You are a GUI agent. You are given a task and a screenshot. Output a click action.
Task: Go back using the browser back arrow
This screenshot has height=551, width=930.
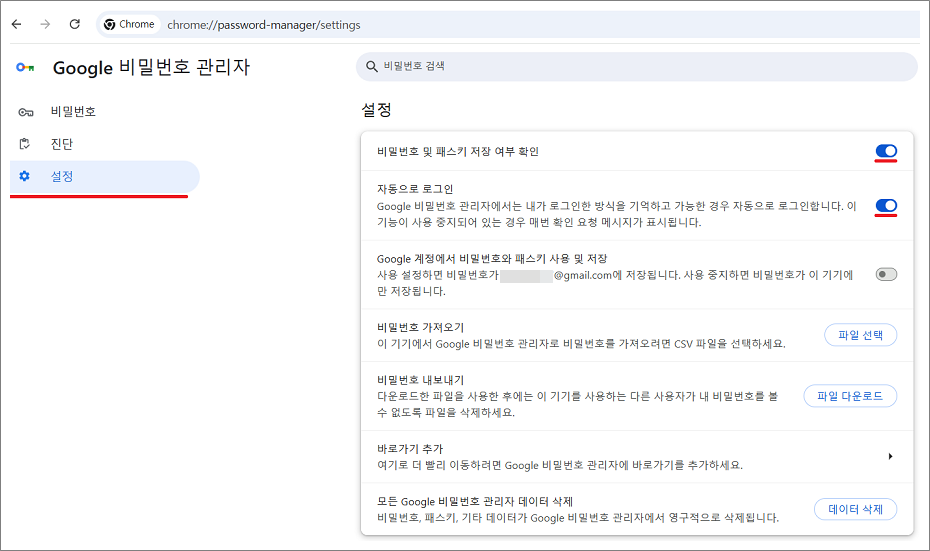(17, 24)
